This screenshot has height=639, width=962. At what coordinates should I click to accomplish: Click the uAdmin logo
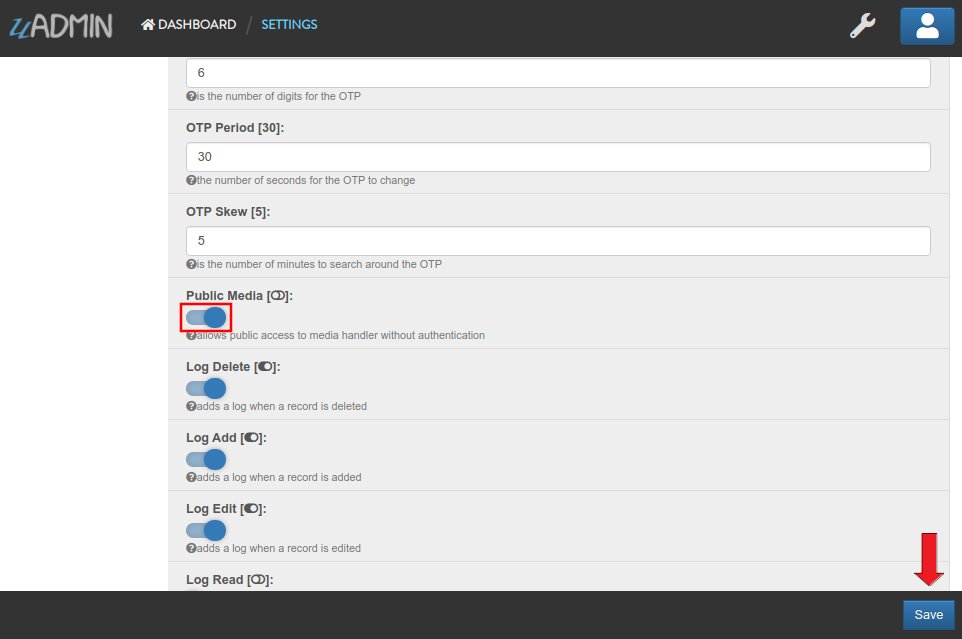[x=61, y=26]
